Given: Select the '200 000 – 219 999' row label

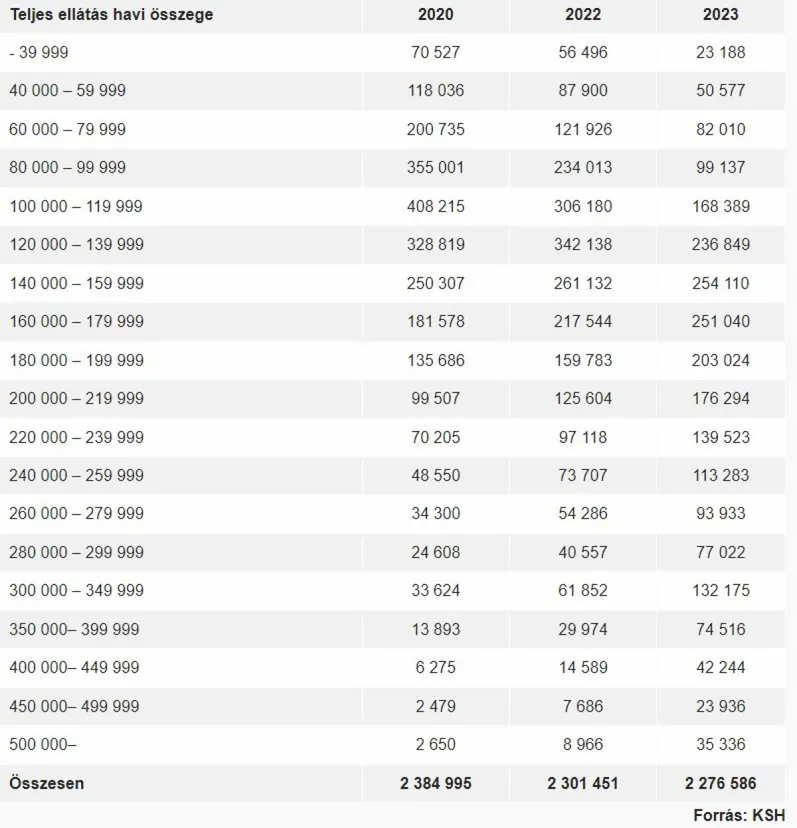Looking at the screenshot, I should pos(76,398).
